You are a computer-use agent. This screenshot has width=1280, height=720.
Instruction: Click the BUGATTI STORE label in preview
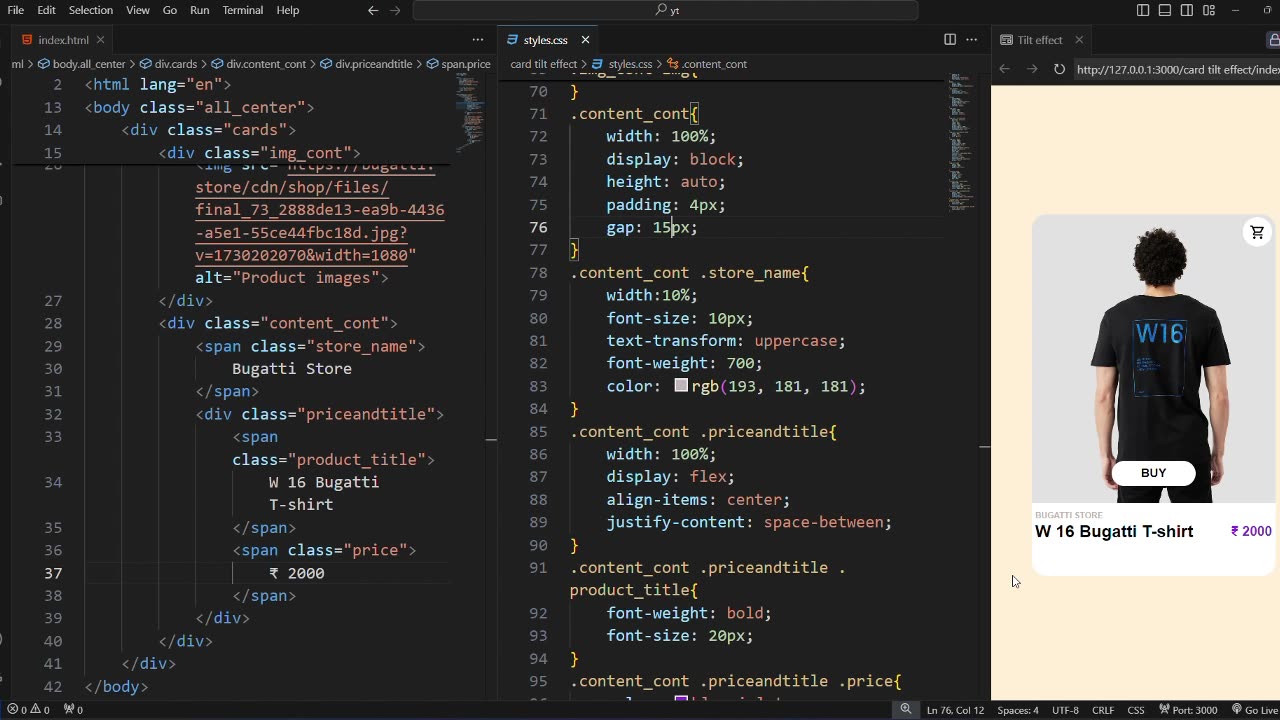click(x=1068, y=515)
